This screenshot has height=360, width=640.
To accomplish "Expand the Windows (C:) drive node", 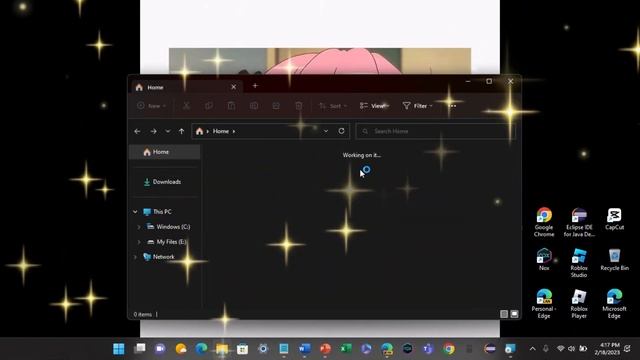I will 139,227.
